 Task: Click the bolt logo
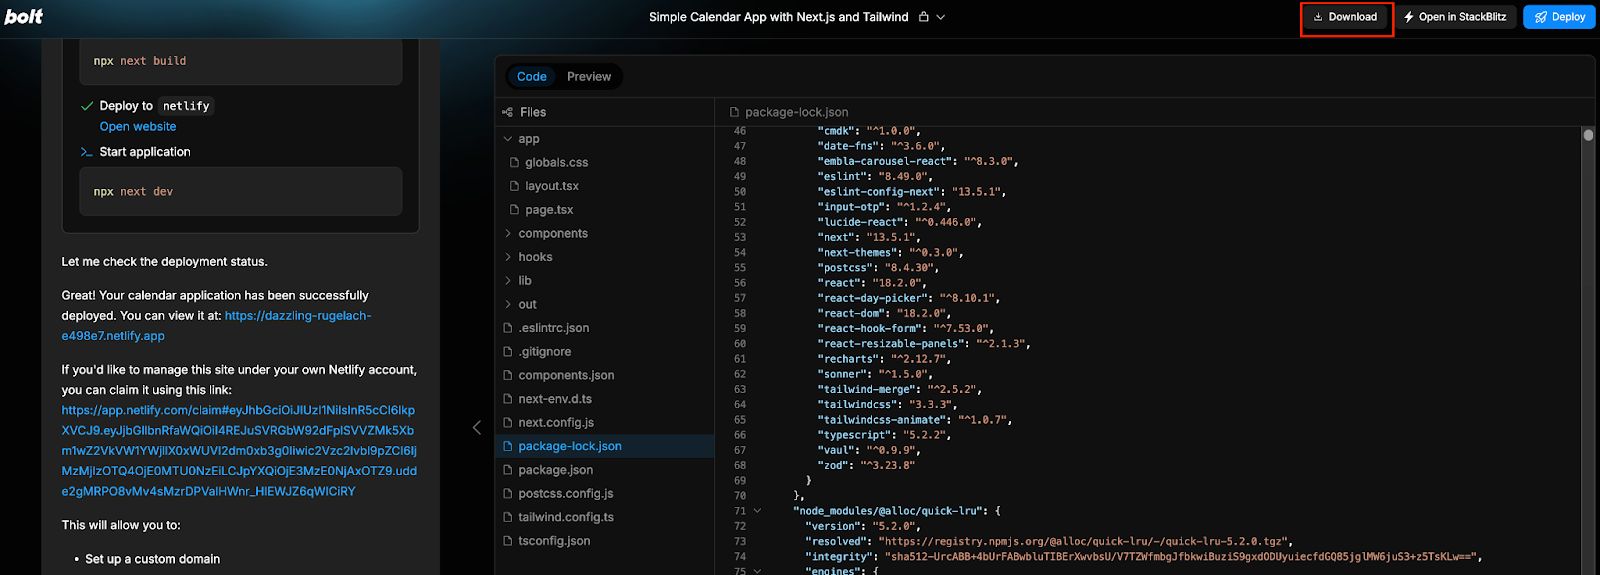(x=24, y=16)
